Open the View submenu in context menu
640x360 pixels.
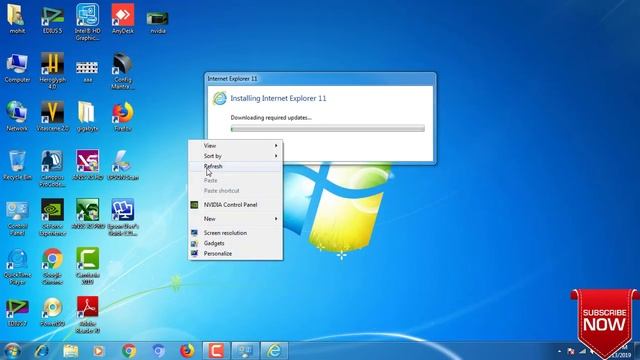pos(236,146)
